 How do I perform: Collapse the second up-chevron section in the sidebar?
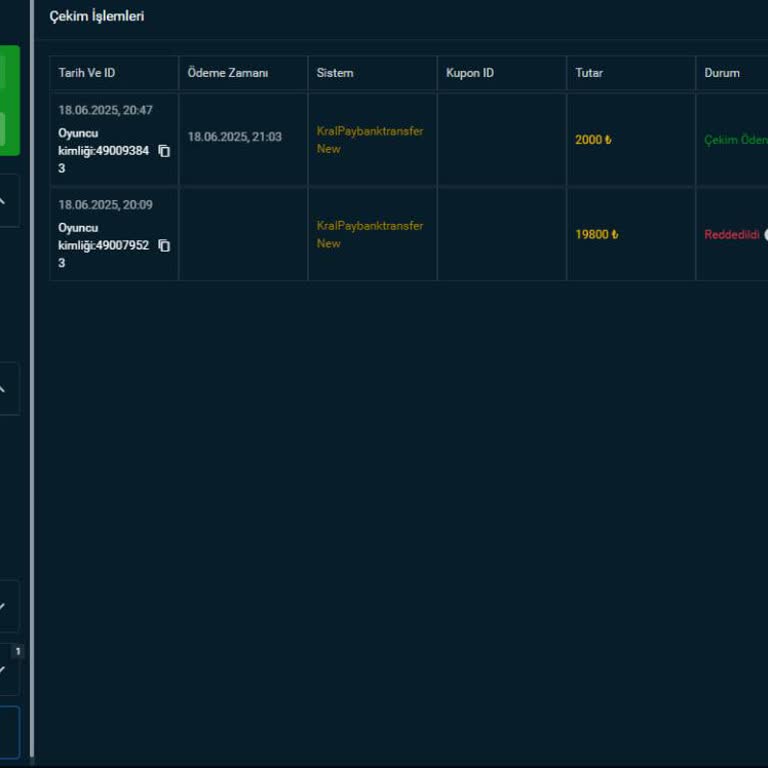click(4, 389)
